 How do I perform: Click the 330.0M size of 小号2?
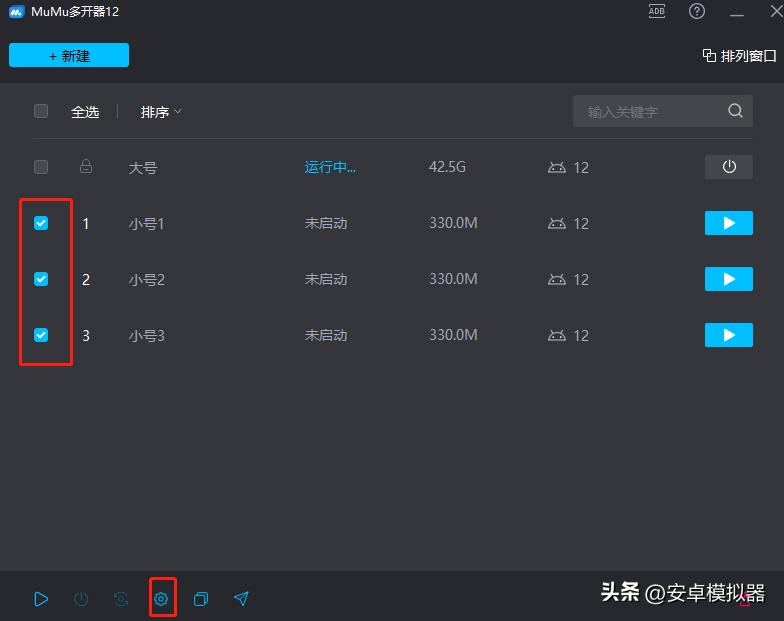(x=454, y=278)
